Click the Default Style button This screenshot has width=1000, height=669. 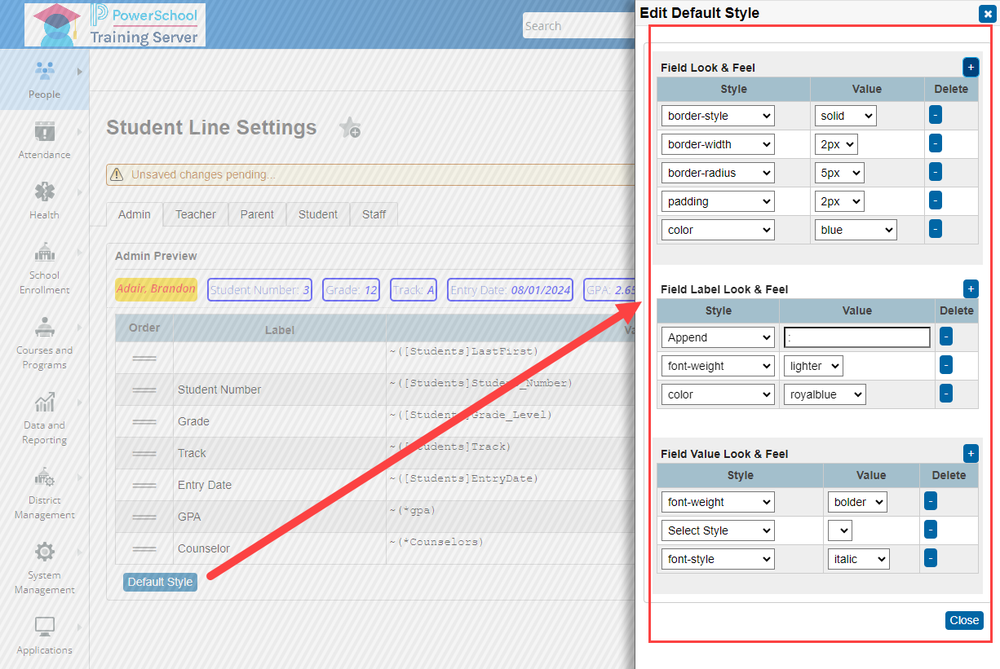tap(160, 582)
